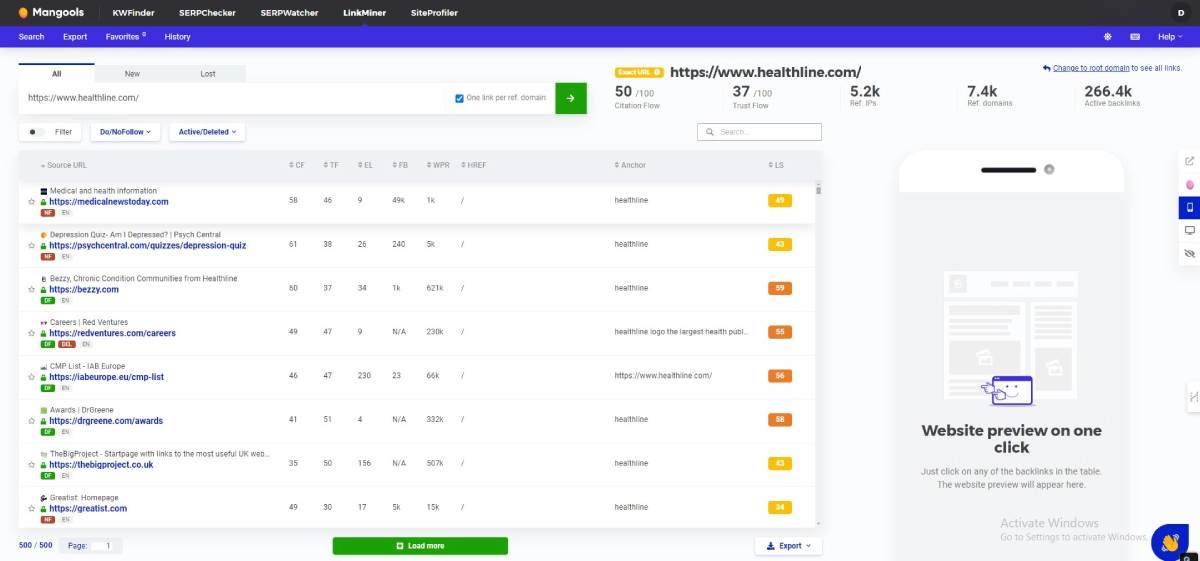
Task: Open SiteProfiler tool
Action: pyautogui.click(x=432, y=13)
